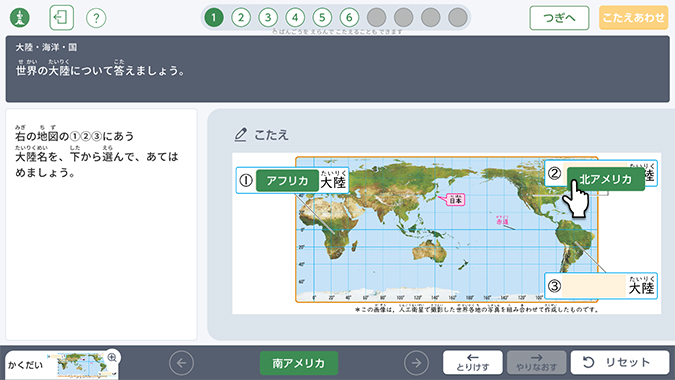Click the circled ① number label
The height and width of the screenshot is (380, 675).
click(x=246, y=180)
